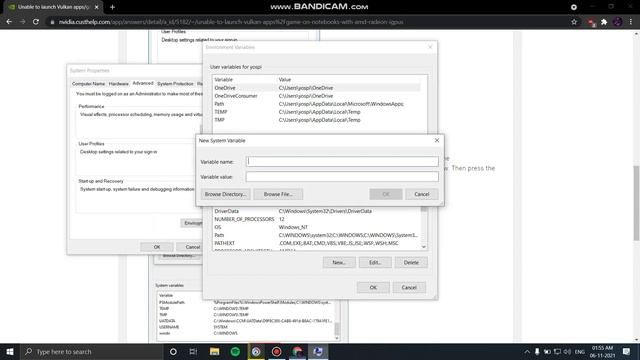This screenshot has height=360, width=640.
Task: Click New button under system variables list
Action: [339, 262]
